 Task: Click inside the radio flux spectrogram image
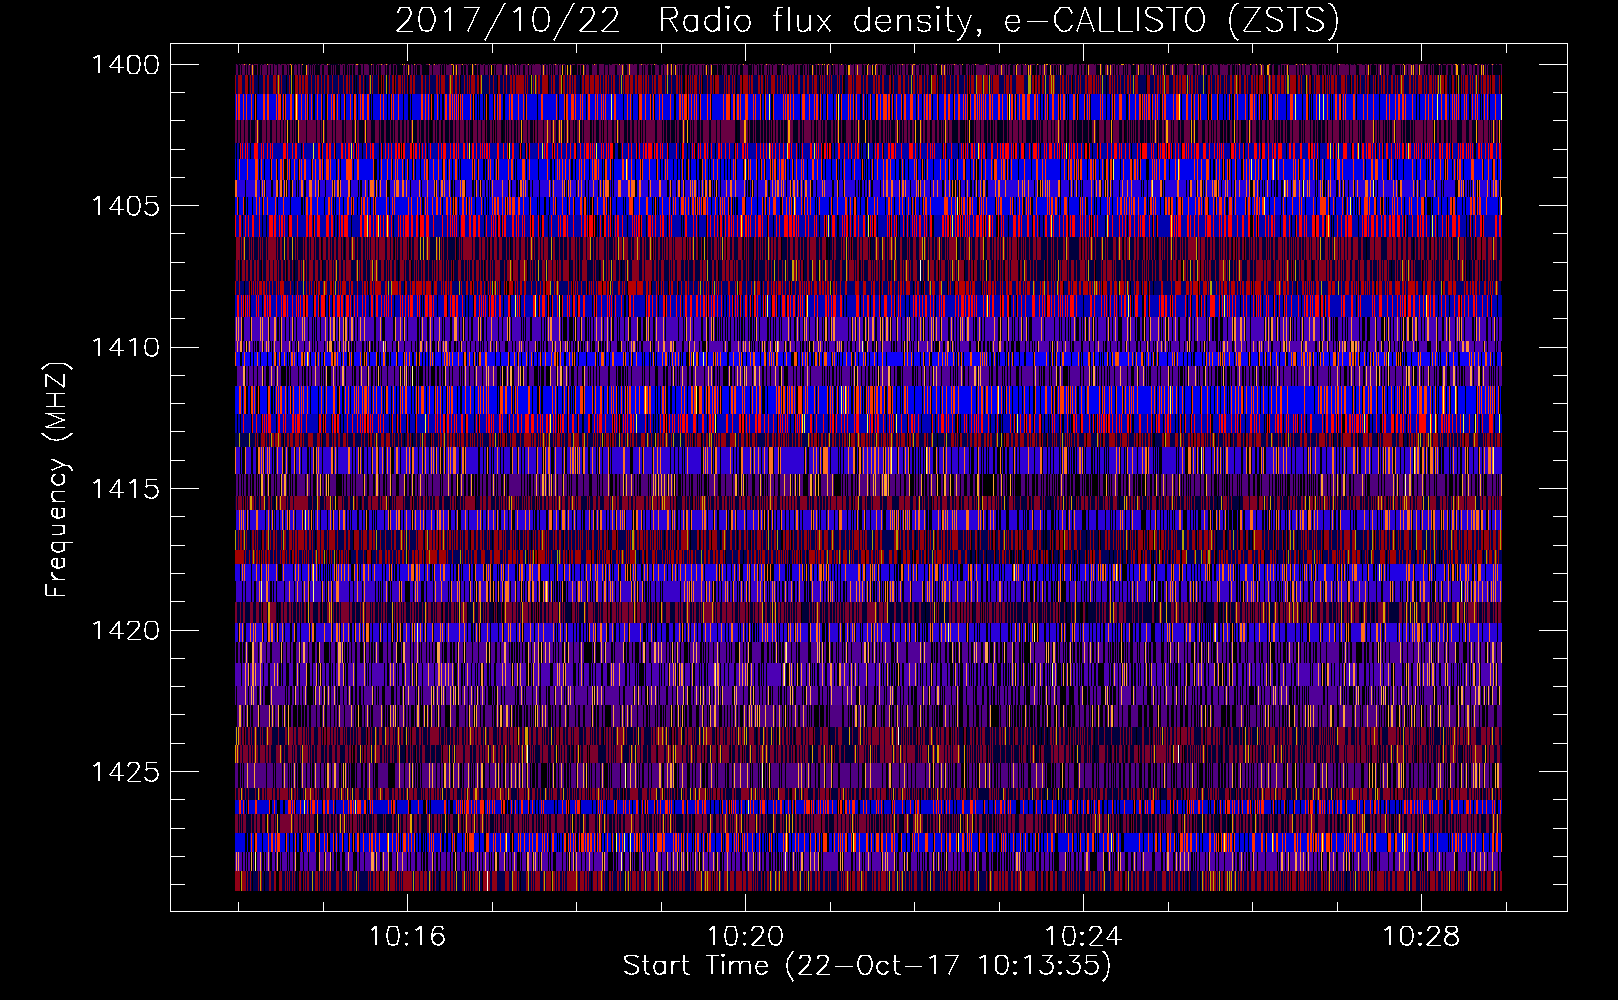click(868, 477)
